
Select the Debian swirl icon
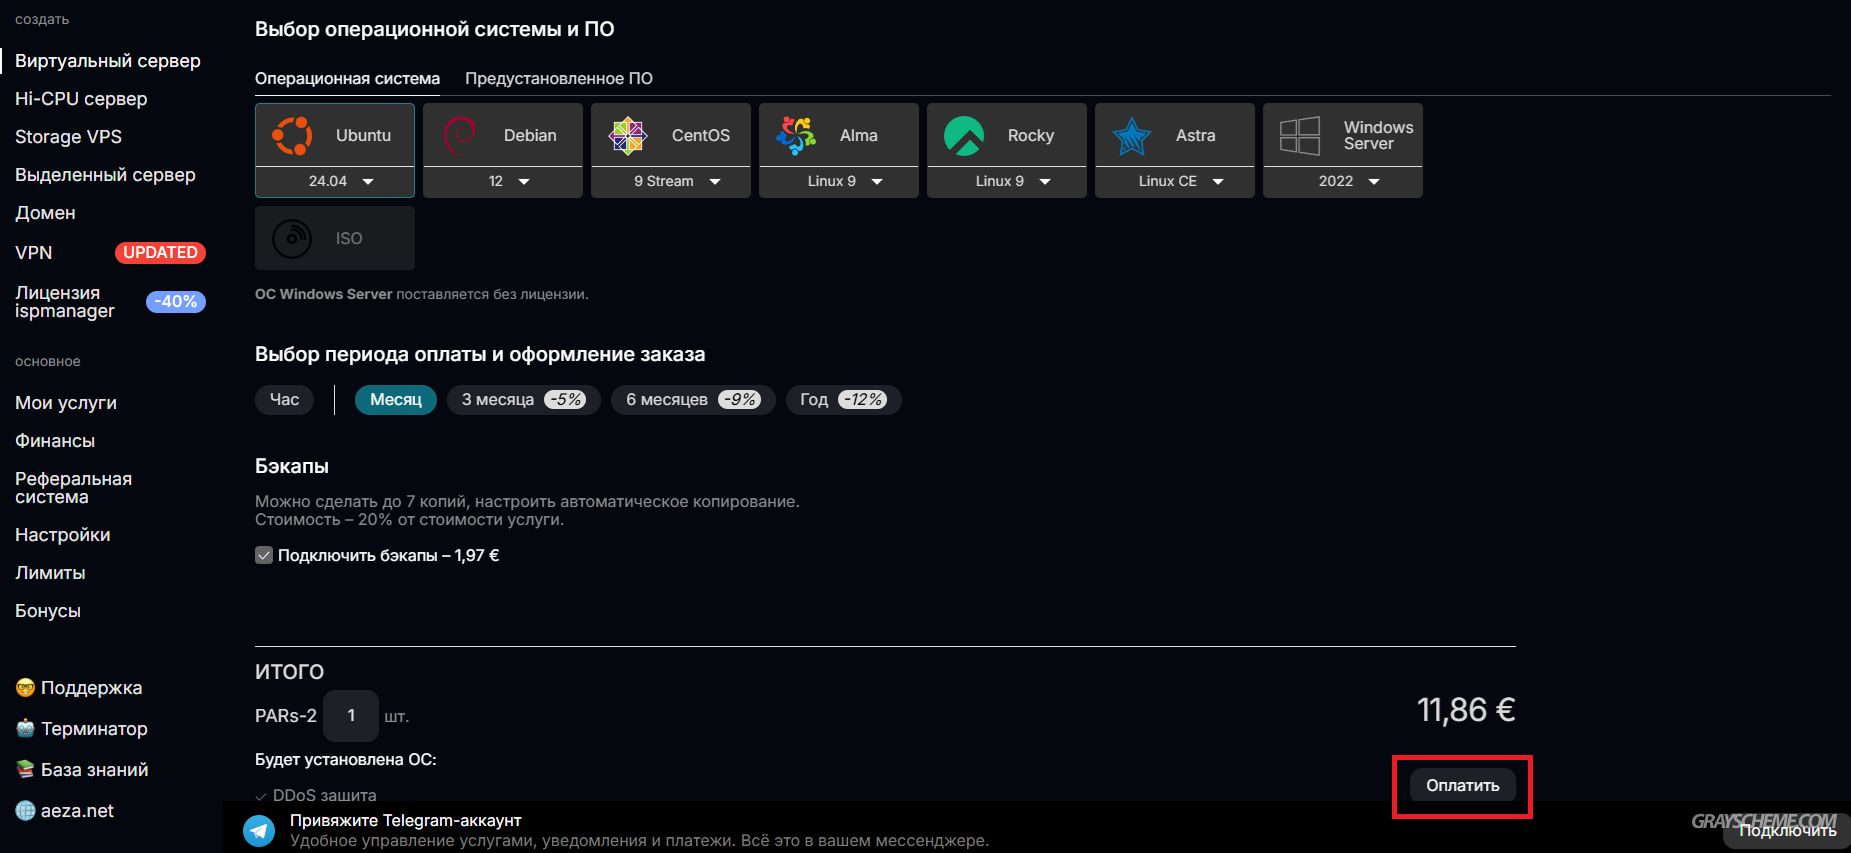(460, 135)
